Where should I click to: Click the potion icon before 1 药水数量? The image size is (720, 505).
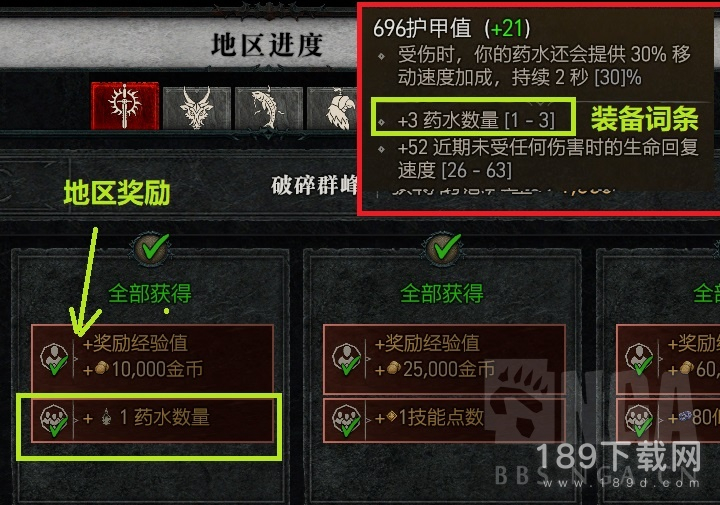pos(107,417)
